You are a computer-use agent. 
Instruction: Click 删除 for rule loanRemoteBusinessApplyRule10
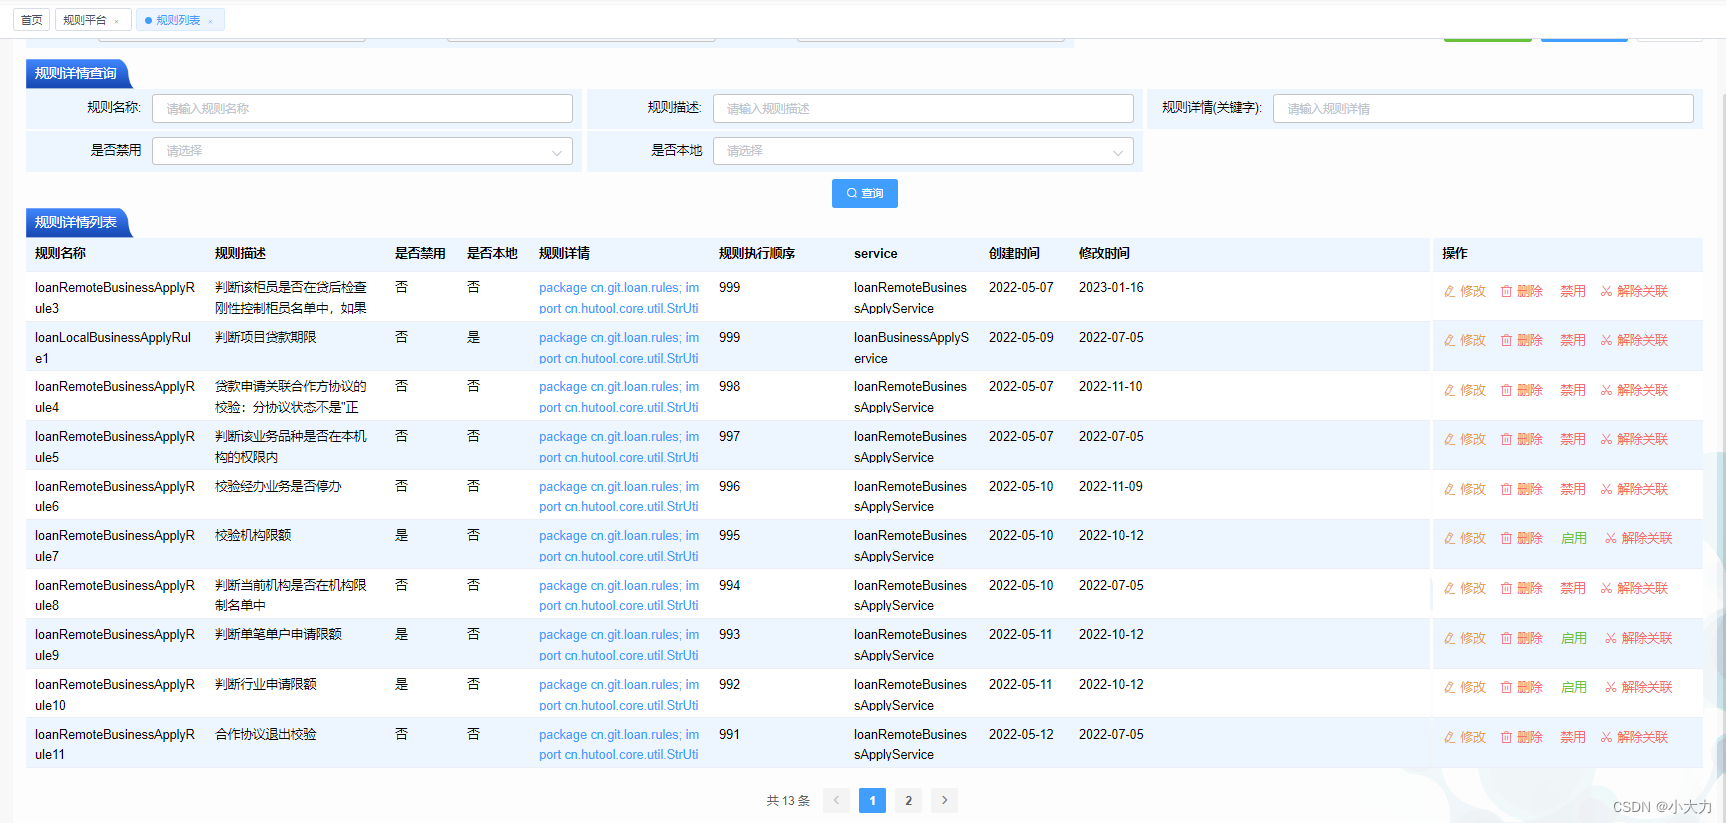(1521, 687)
